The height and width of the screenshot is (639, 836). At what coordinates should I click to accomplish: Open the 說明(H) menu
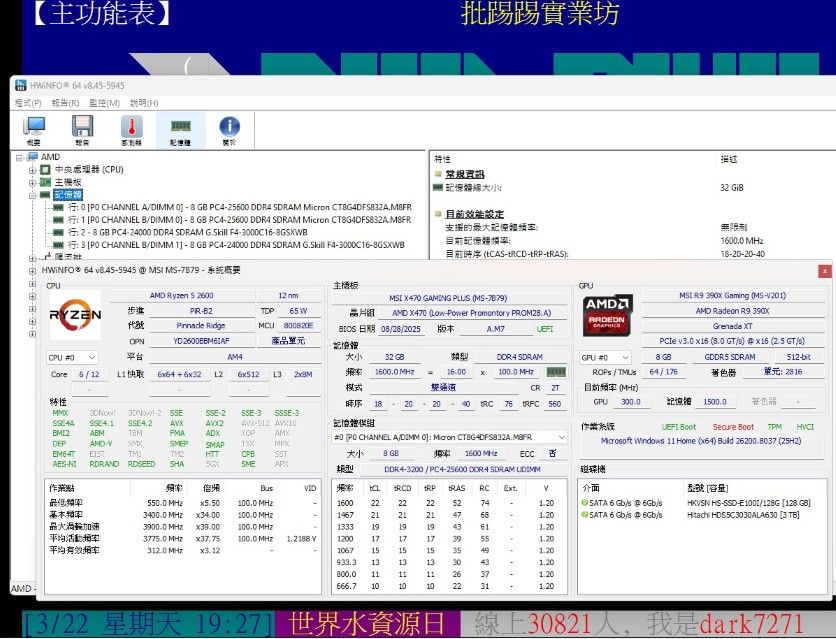(x=144, y=103)
